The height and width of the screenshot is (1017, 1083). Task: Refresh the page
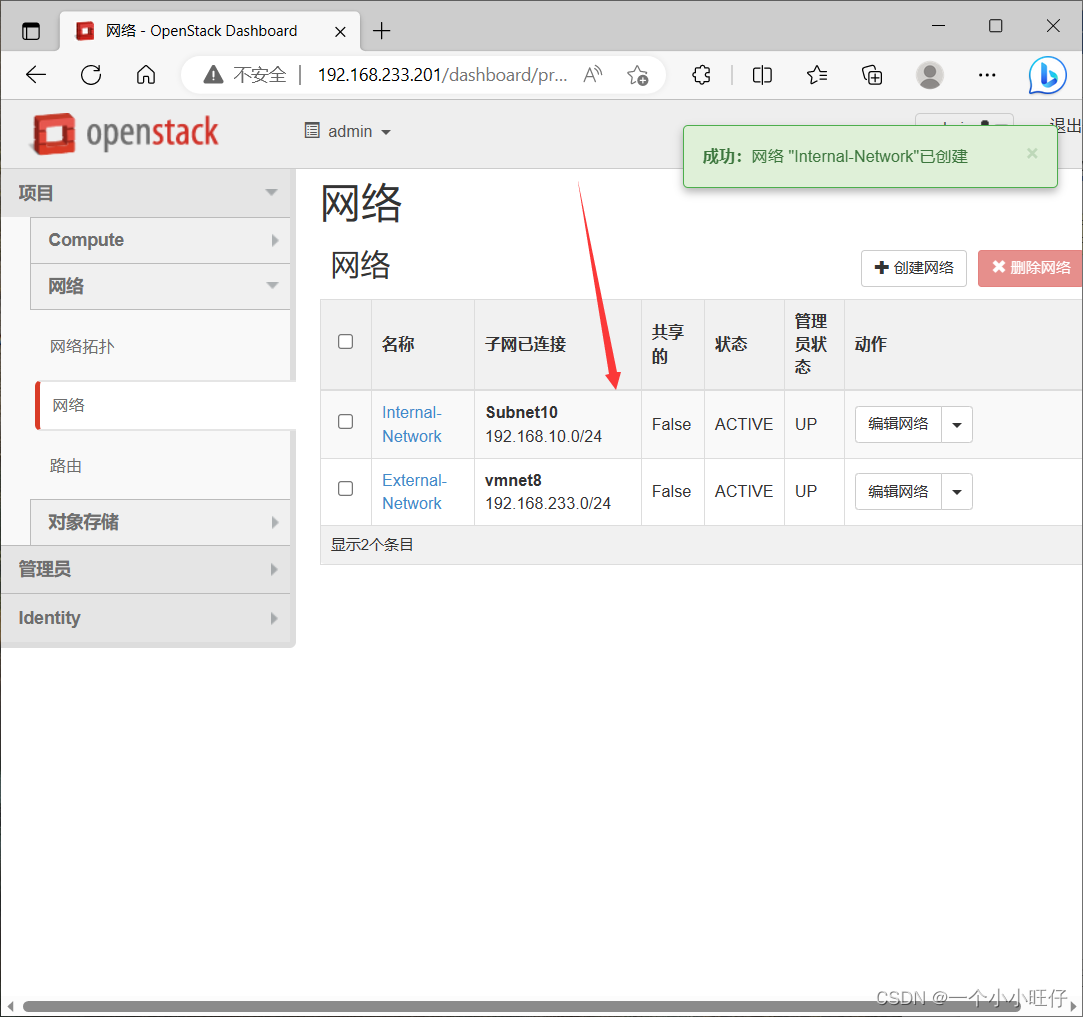click(91, 74)
